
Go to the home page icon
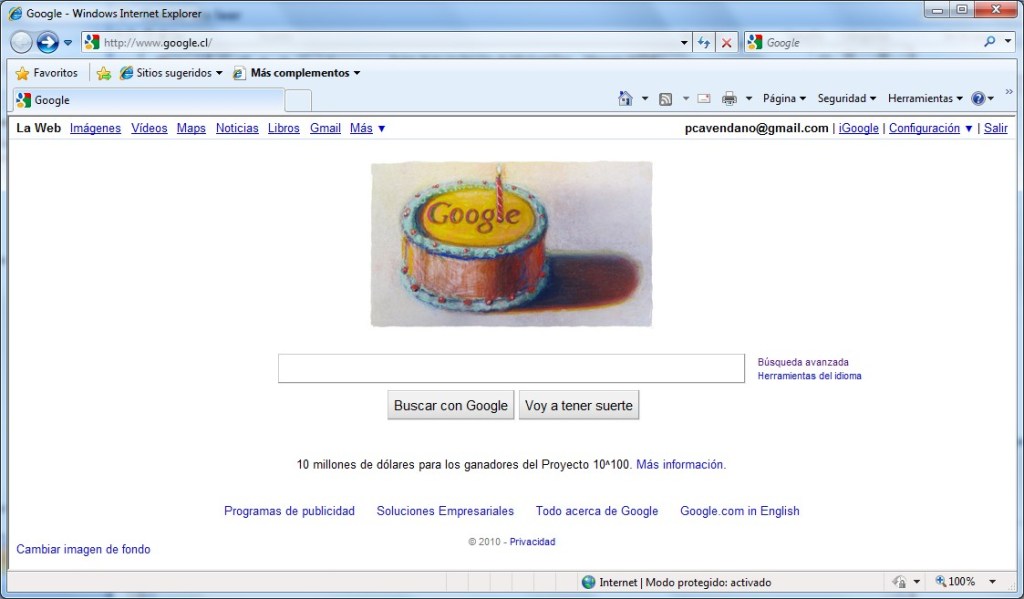tap(625, 98)
